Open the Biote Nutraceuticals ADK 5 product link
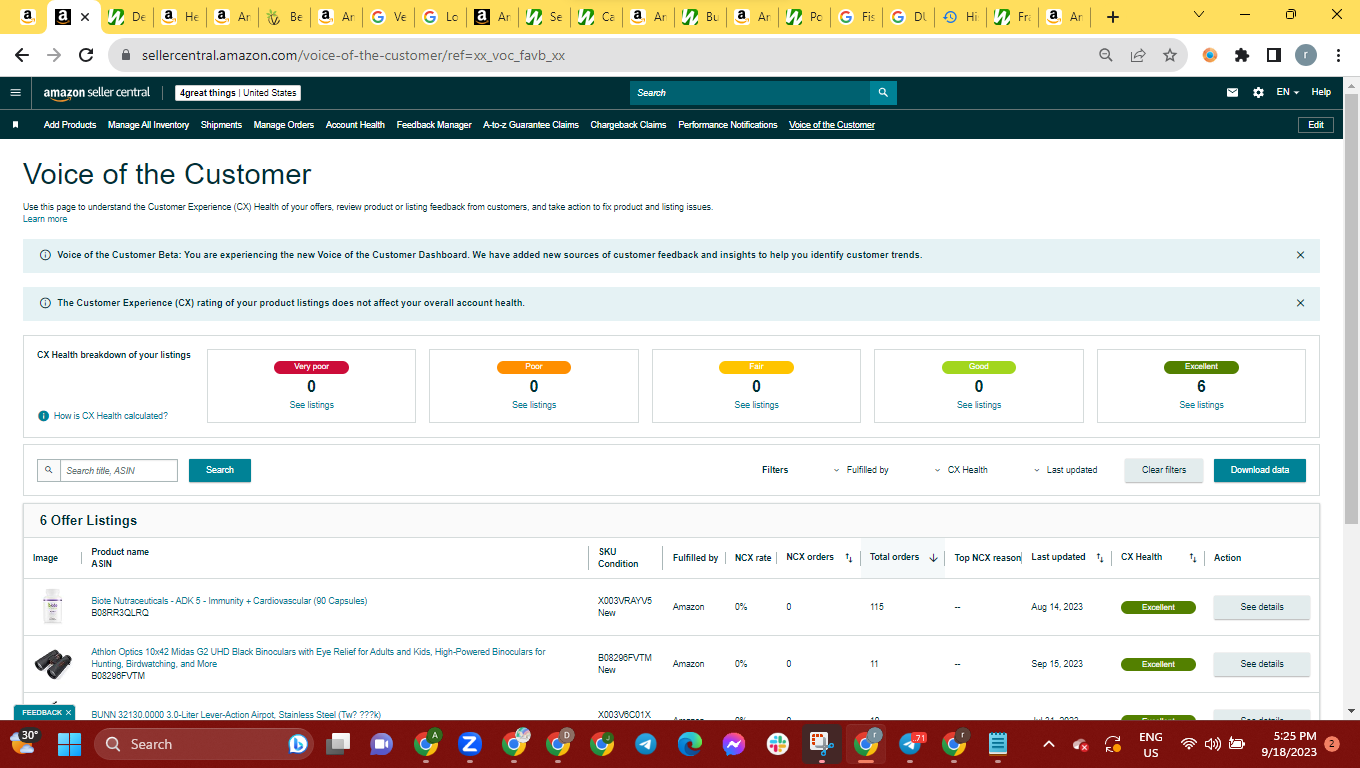This screenshot has height=768, width=1360. (229, 601)
